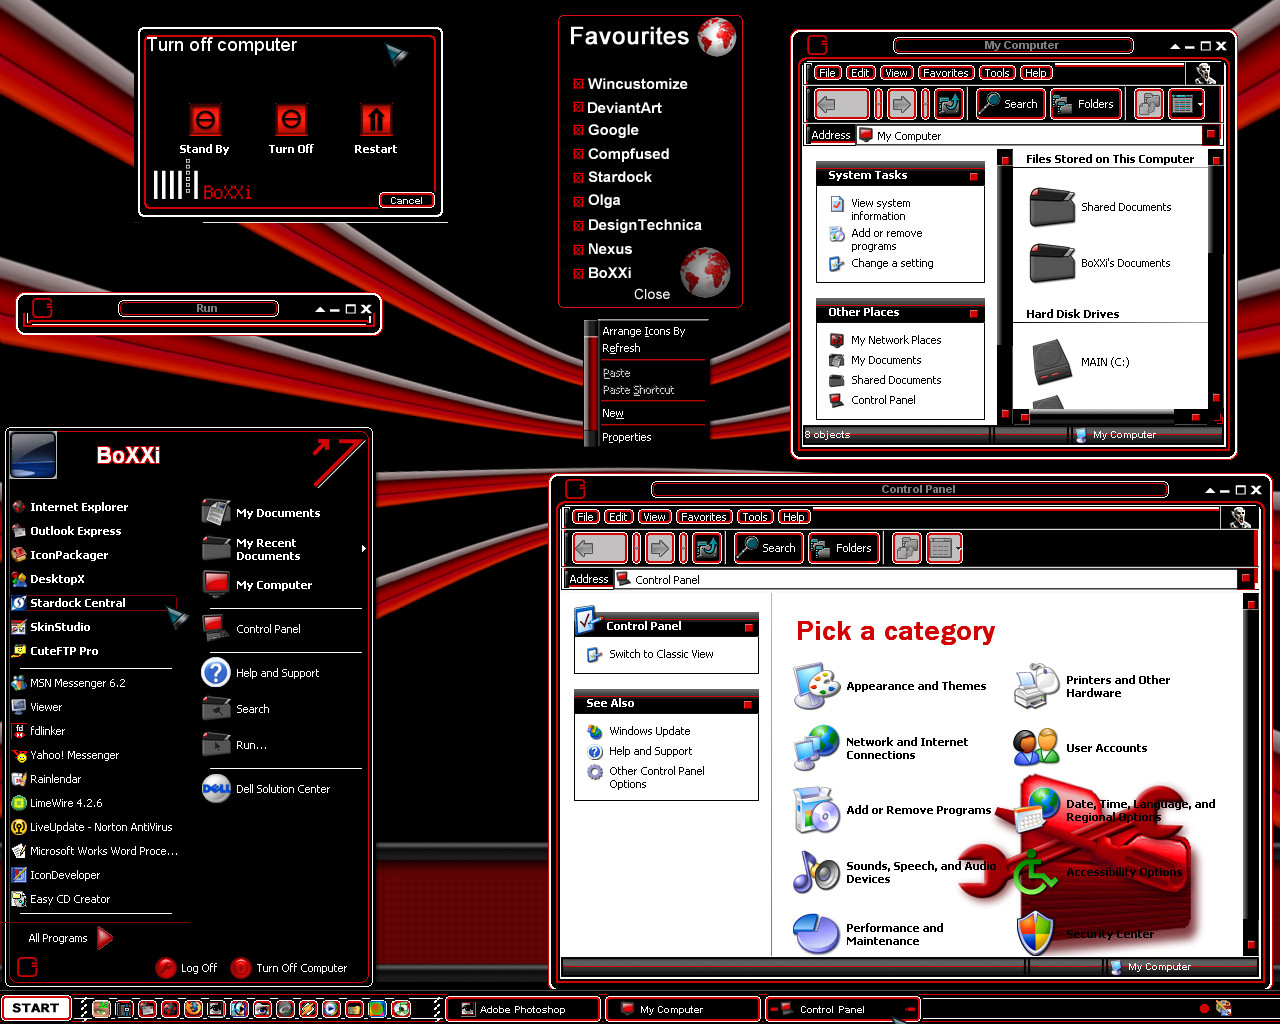This screenshot has height=1024, width=1280.
Task: Open Network and Internet Connections category
Action: (x=881, y=748)
